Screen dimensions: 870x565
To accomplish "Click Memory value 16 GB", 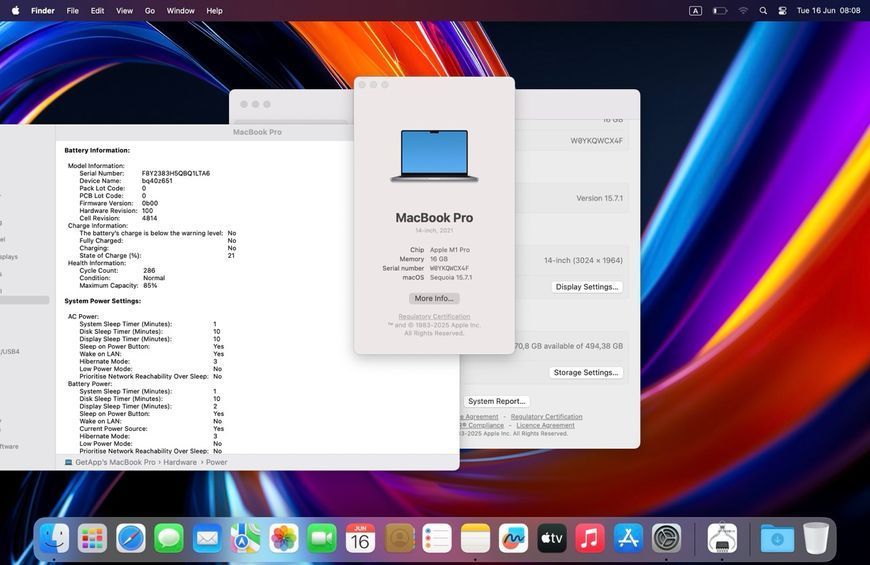I will click(x=439, y=259).
